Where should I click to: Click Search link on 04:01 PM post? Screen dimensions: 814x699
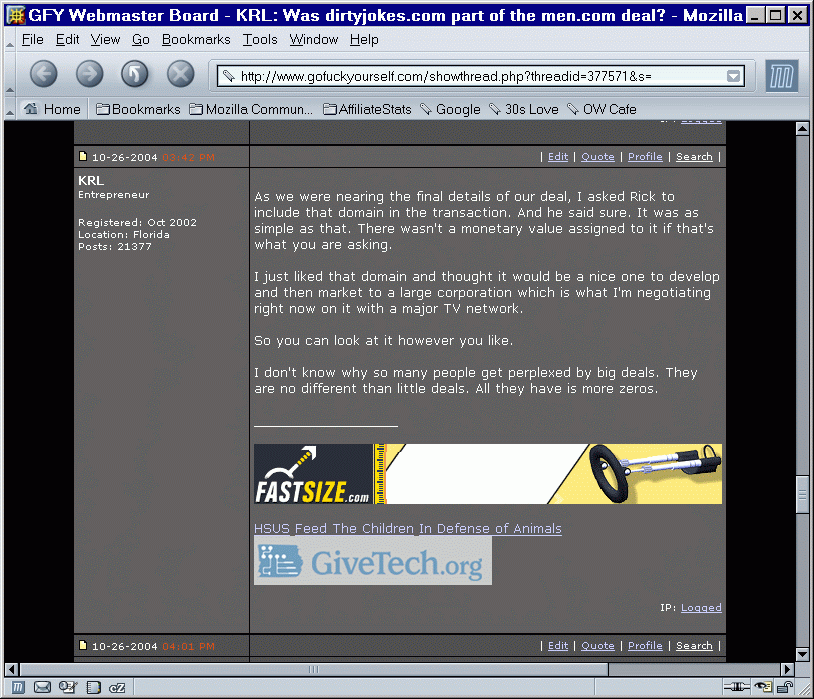tap(694, 646)
